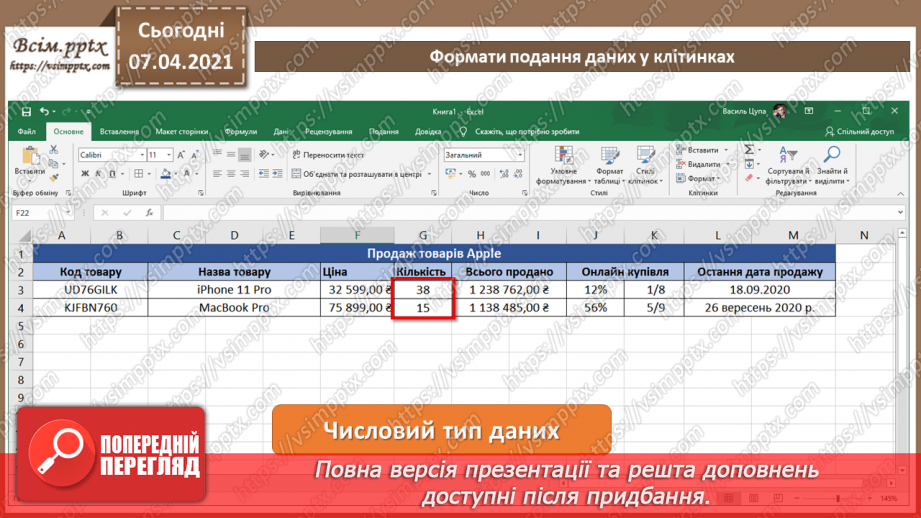Switch to the Вставлення tab
This screenshot has width=921, height=518.
119,132
